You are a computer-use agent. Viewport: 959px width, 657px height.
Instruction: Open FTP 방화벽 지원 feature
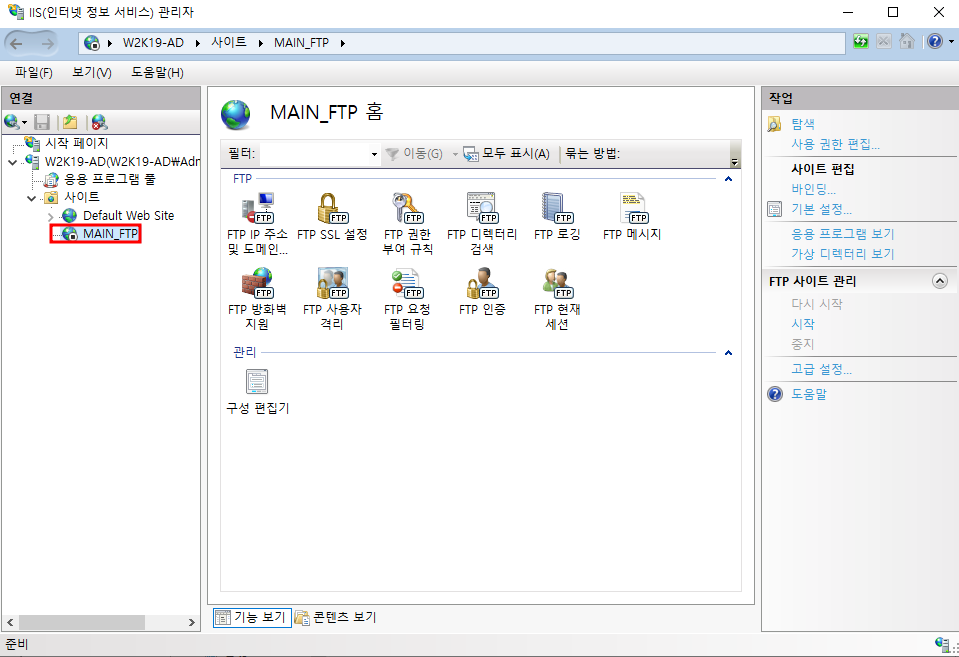257,299
